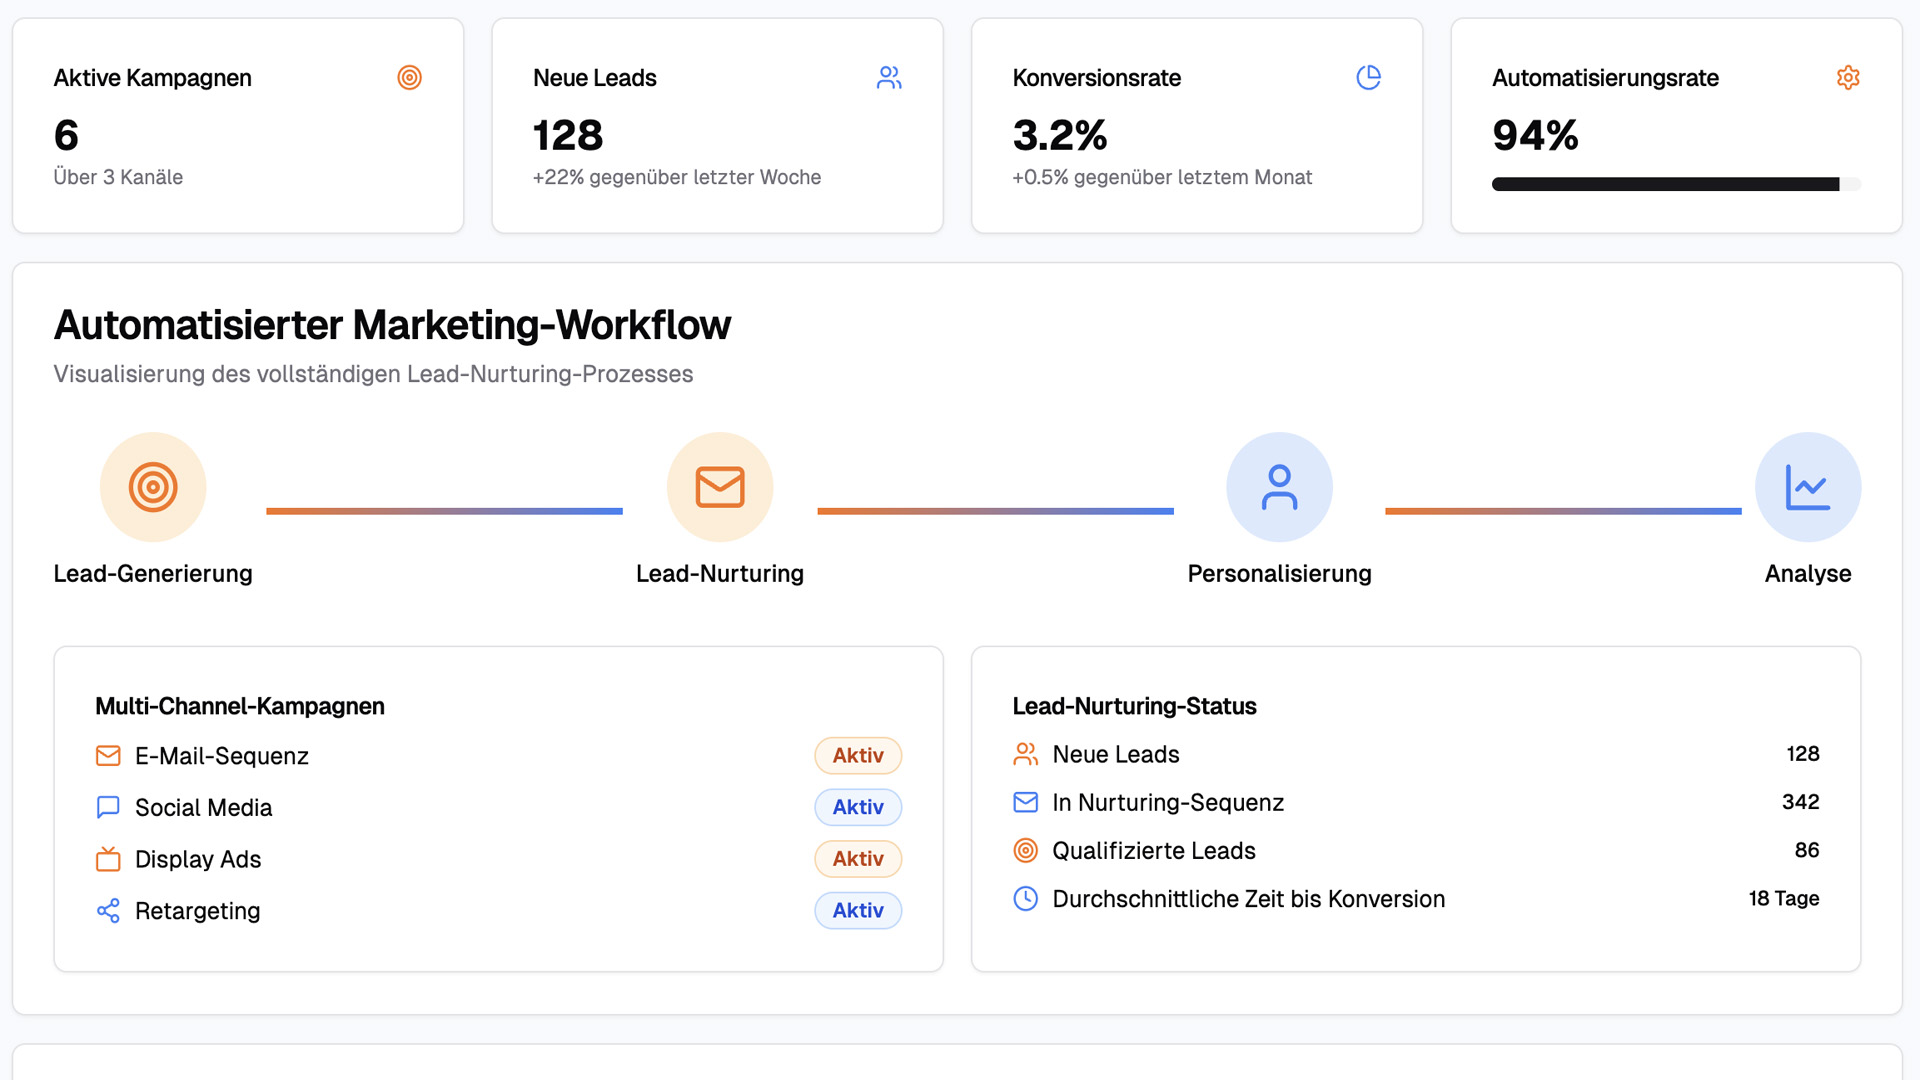Click the value 342 in Lead-Nurturing-Status
This screenshot has width=1920, height=1080.
pyautogui.click(x=1800, y=802)
